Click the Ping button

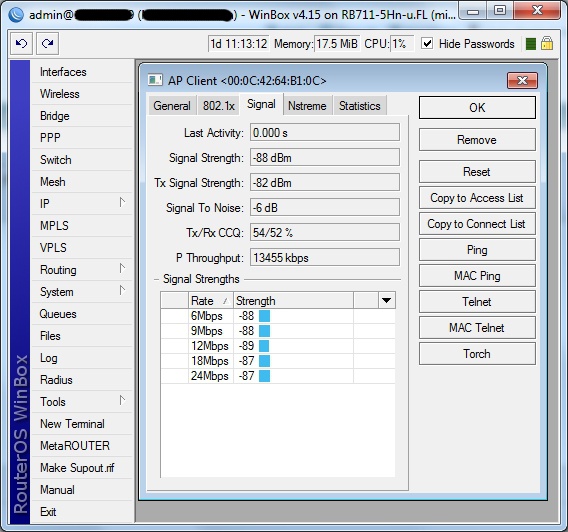pyautogui.click(x=477, y=250)
